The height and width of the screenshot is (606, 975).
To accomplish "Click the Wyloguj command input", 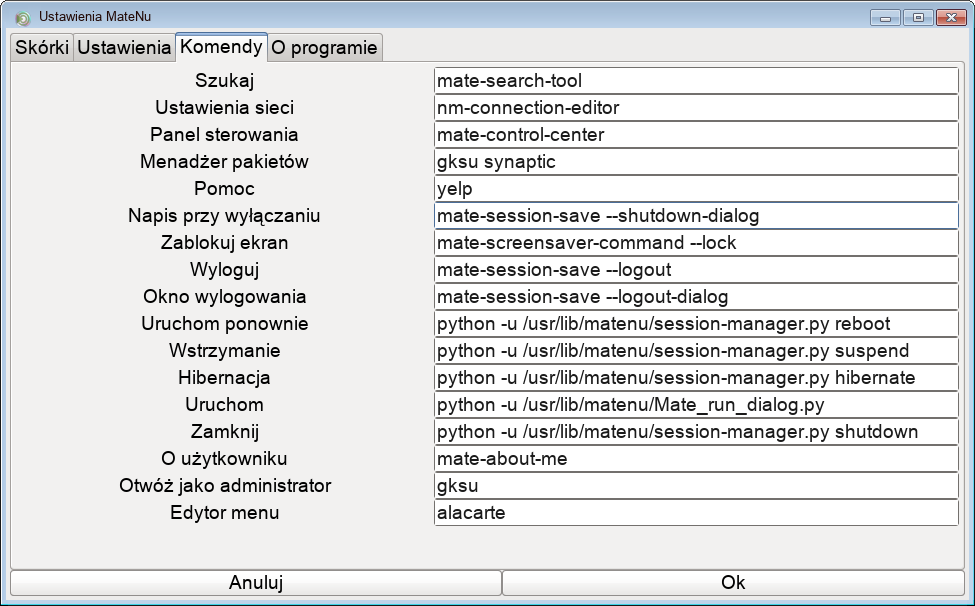I will 696,270.
